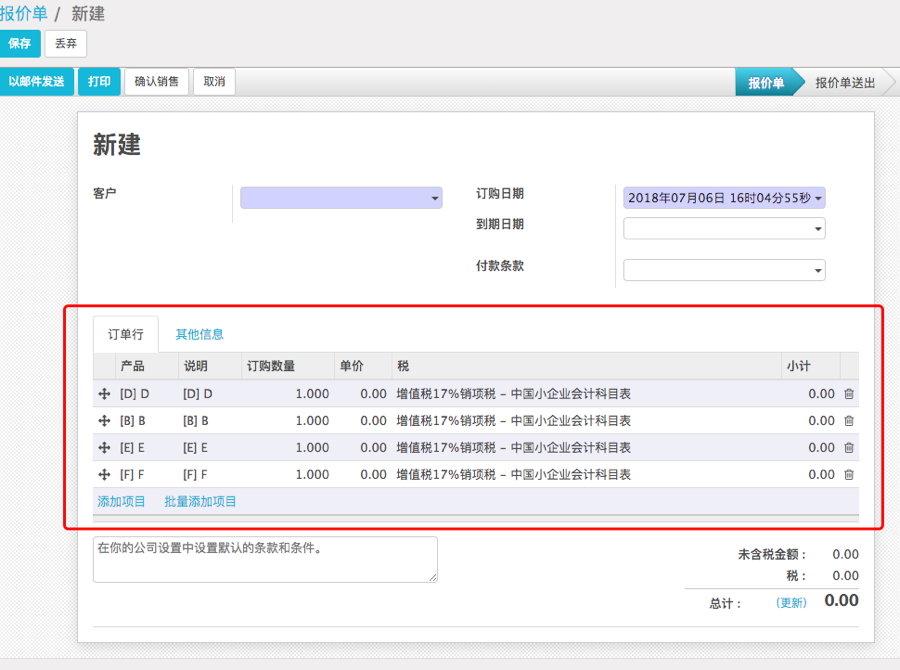Expand the 付款条款 dropdown
The image size is (900, 670).
[724, 270]
